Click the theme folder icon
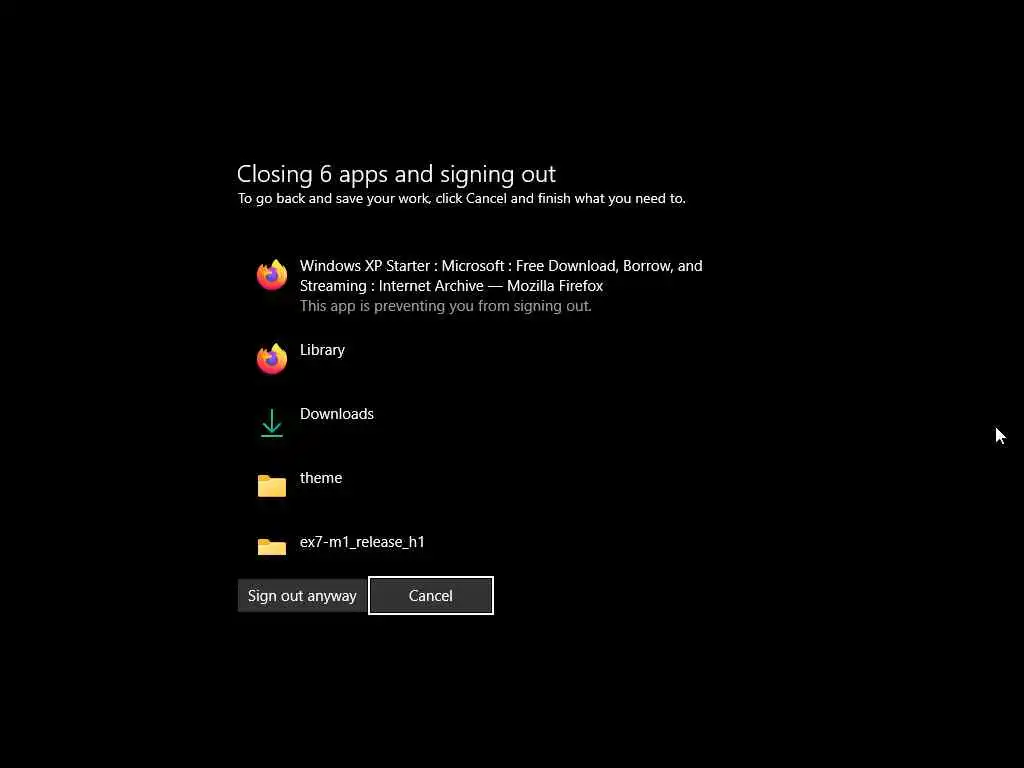The image size is (1024, 768). [x=272, y=486]
